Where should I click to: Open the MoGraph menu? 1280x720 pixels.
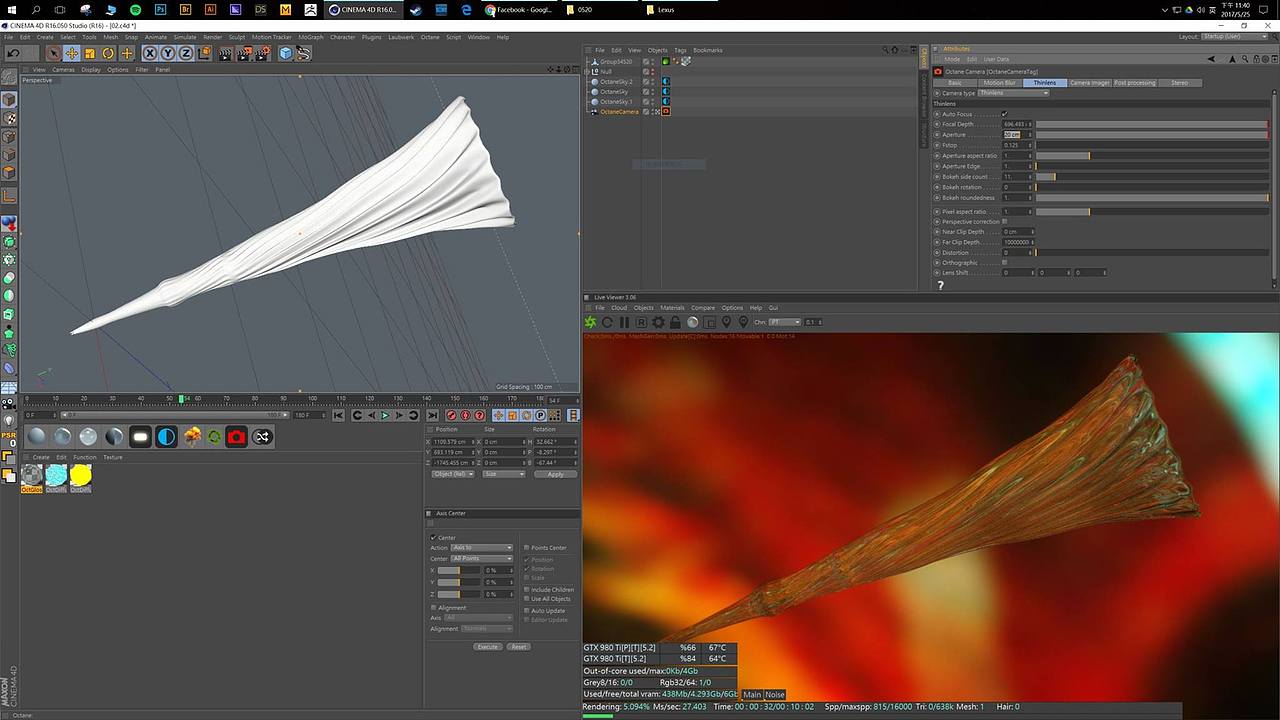310,37
